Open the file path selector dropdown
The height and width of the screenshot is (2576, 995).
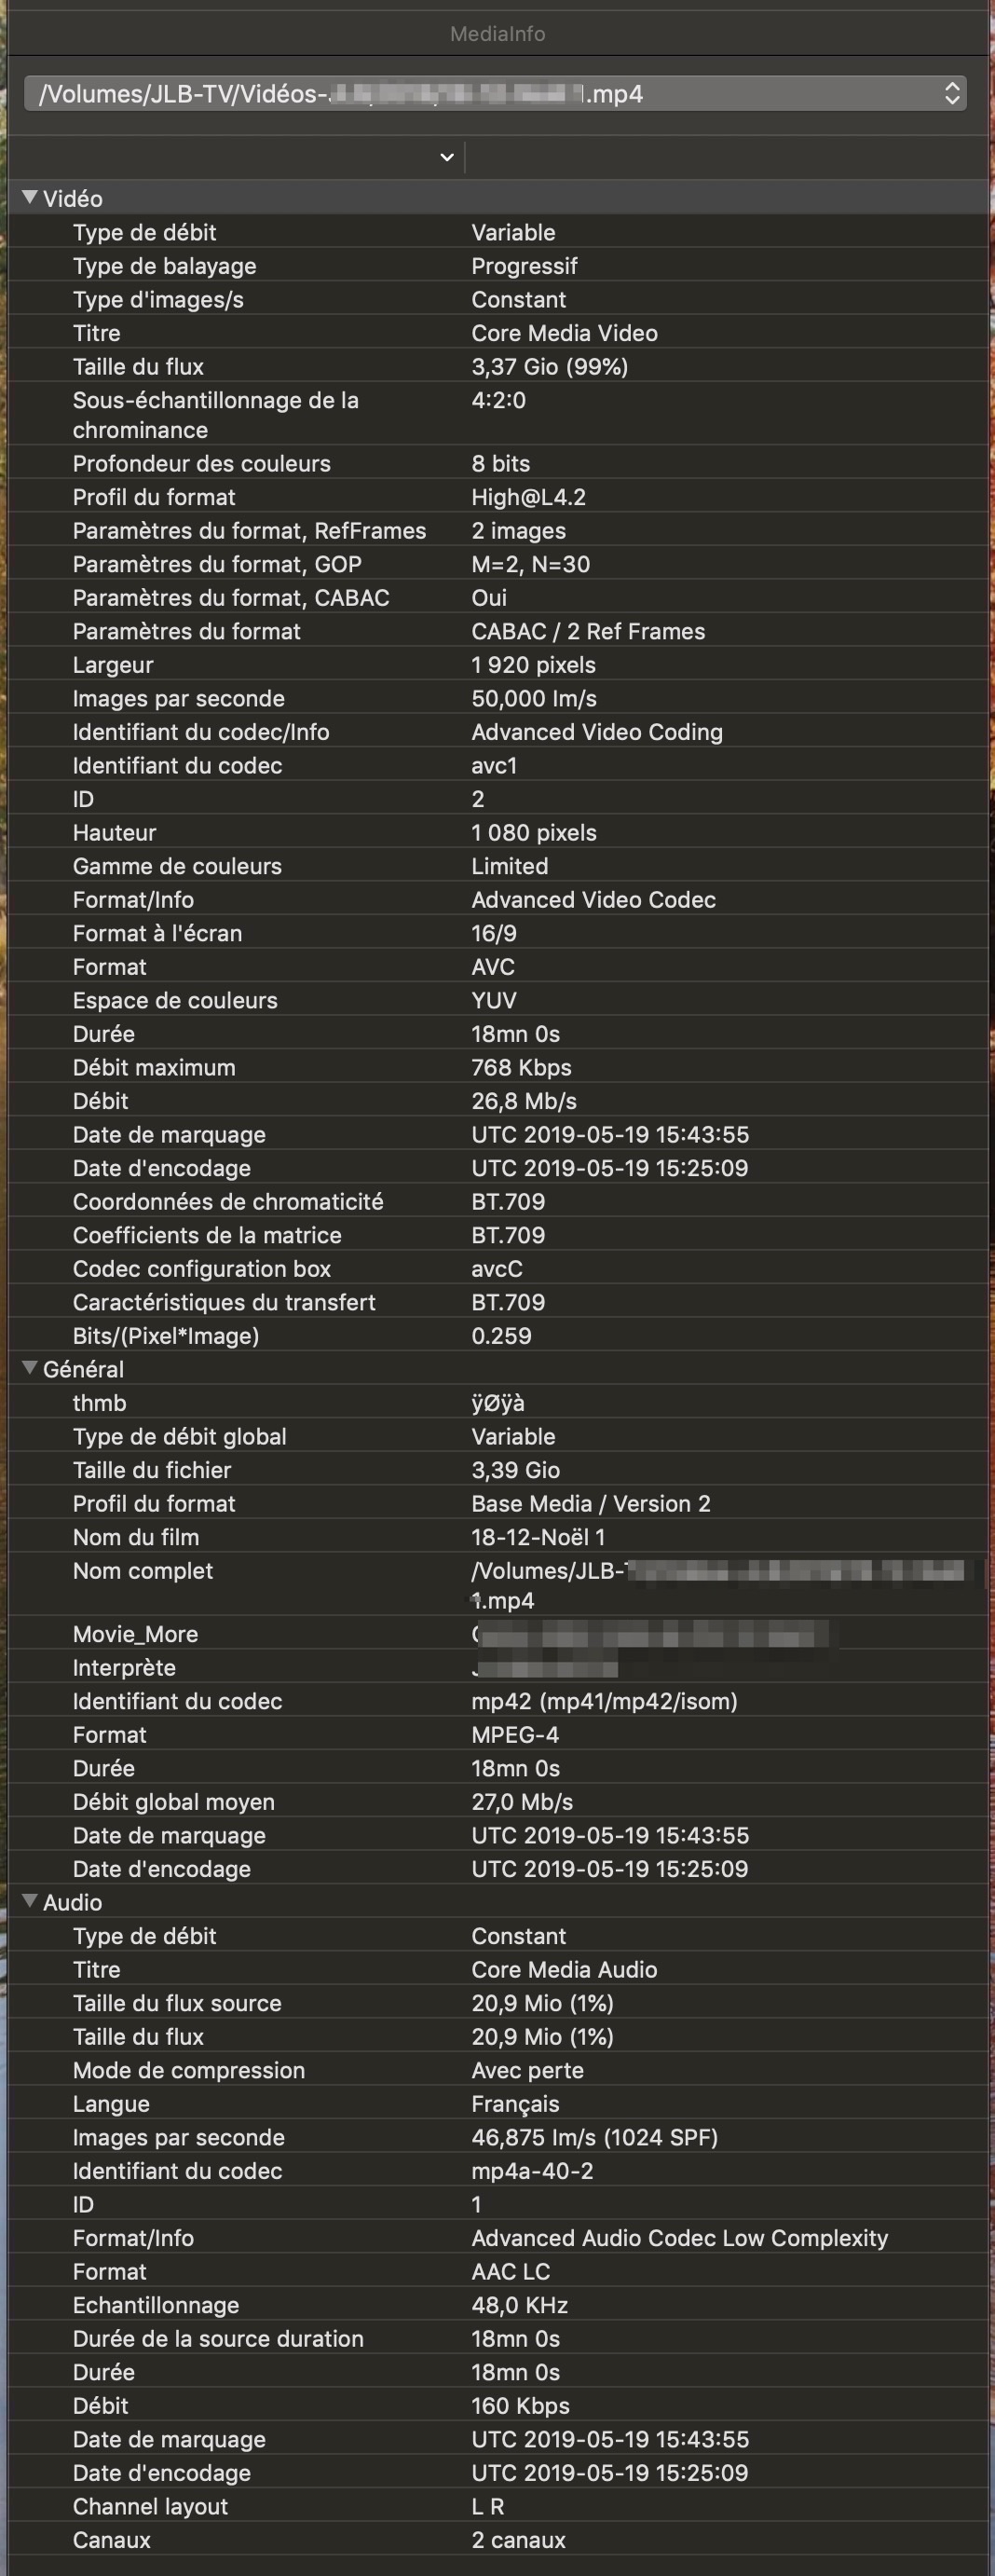951,94
